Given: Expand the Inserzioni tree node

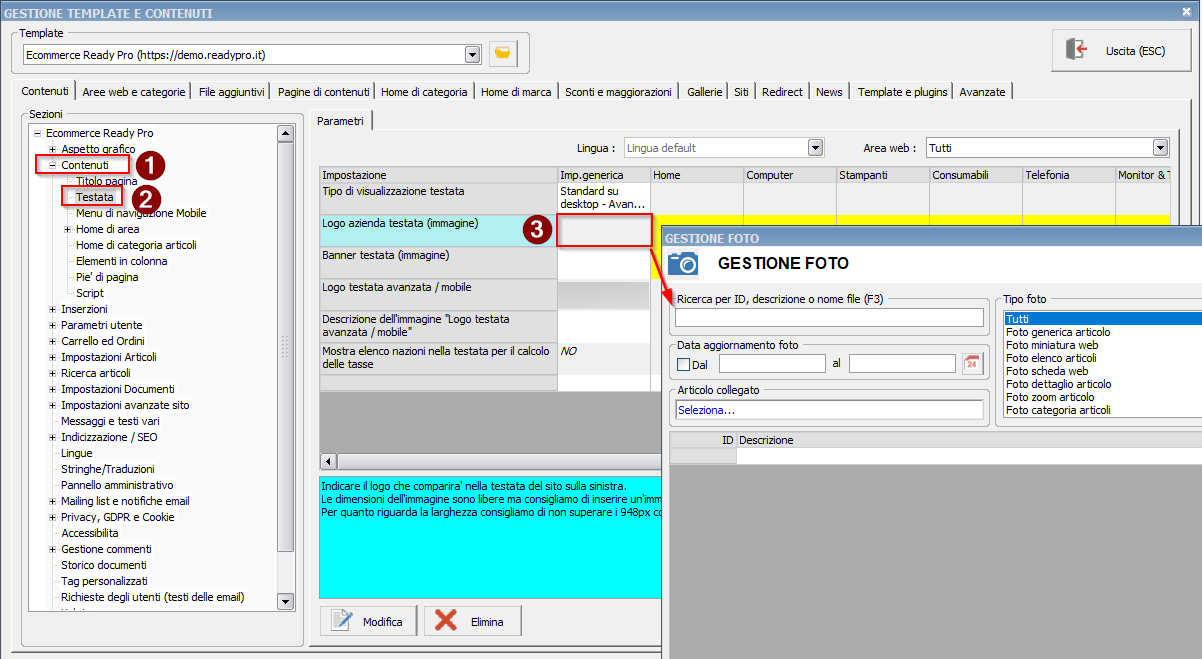Looking at the screenshot, I should click(x=52, y=309).
